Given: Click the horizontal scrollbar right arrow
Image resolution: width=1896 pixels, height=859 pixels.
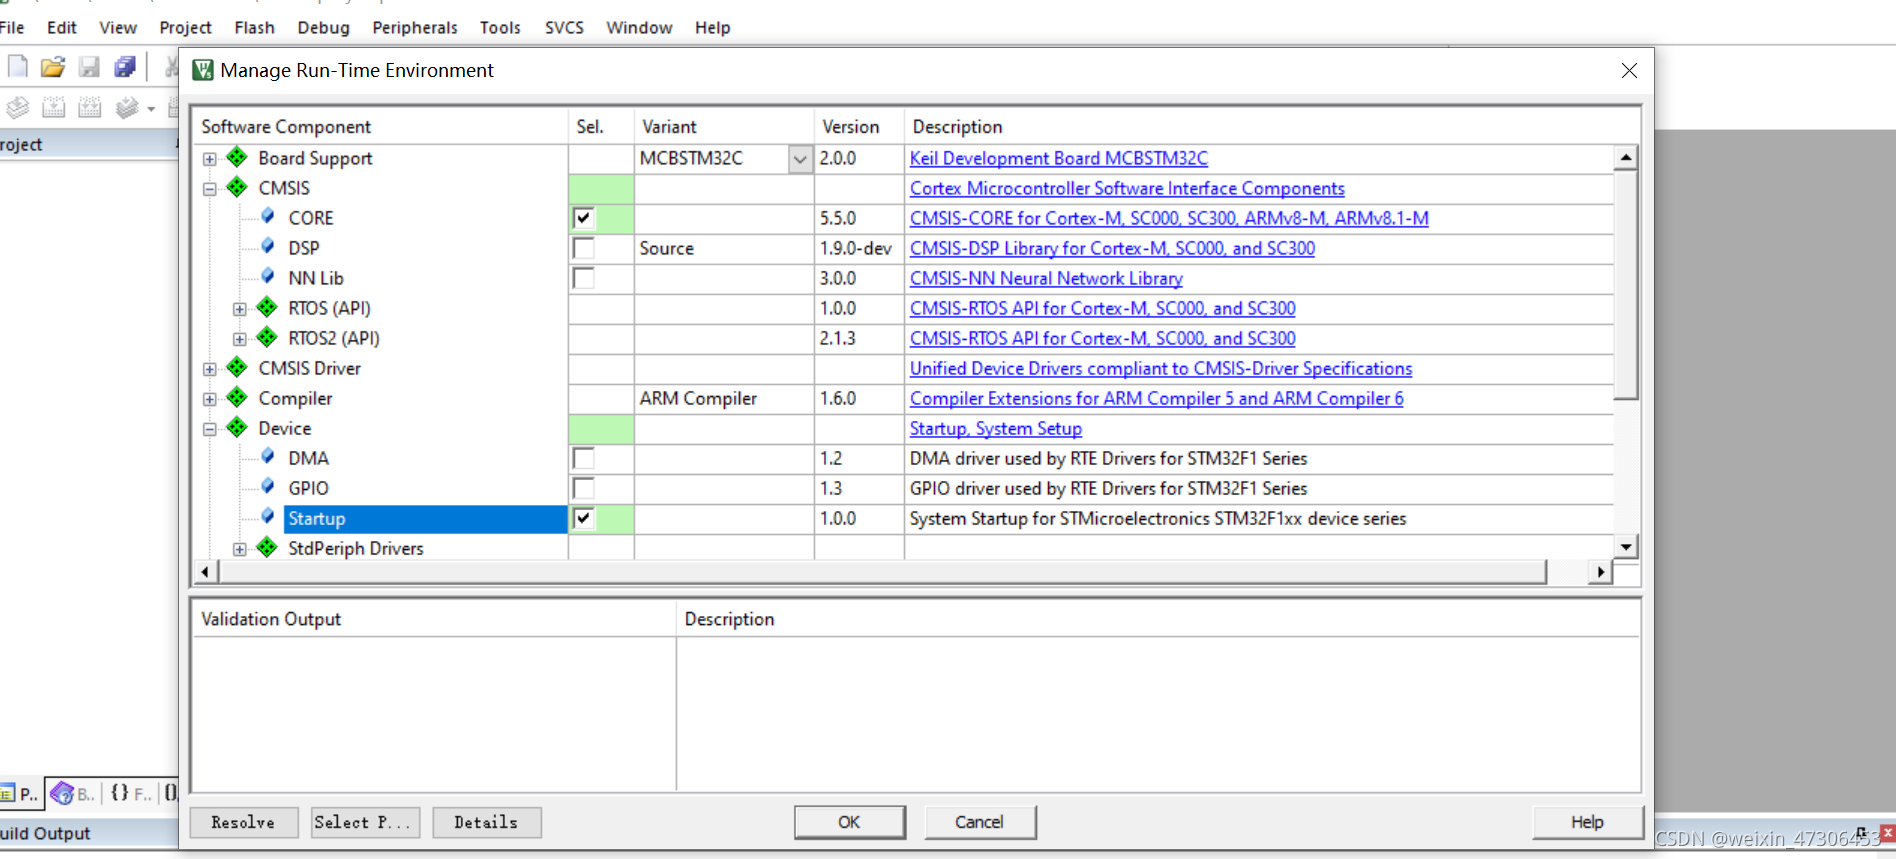Looking at the screenshot, I should coord(1600,572).
